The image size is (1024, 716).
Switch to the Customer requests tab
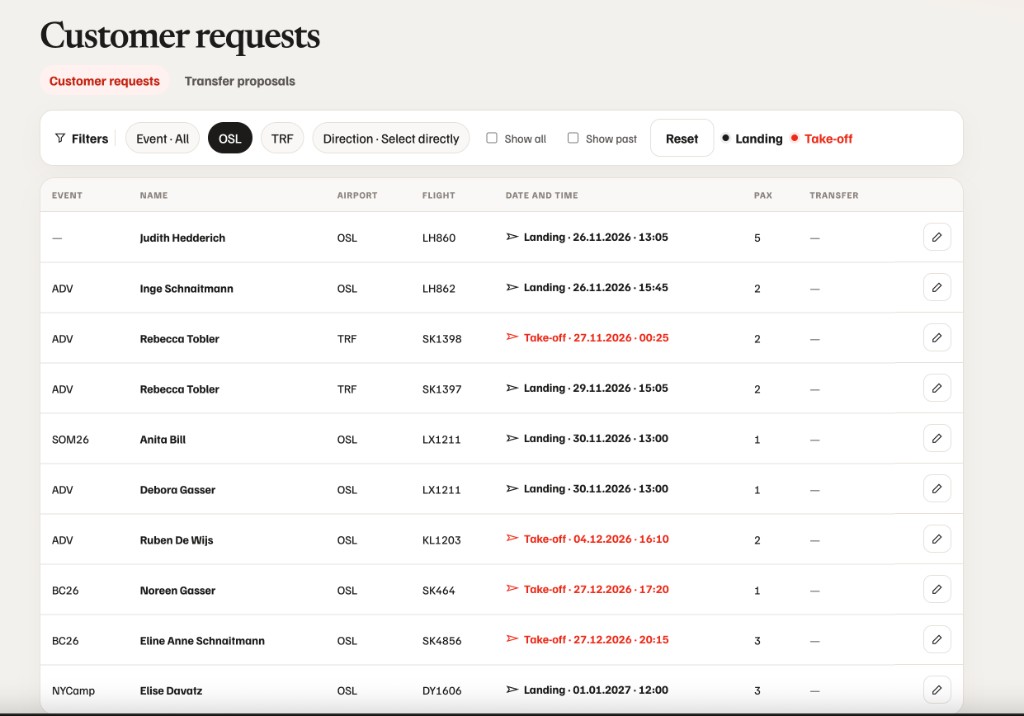(x=104, y=81)
